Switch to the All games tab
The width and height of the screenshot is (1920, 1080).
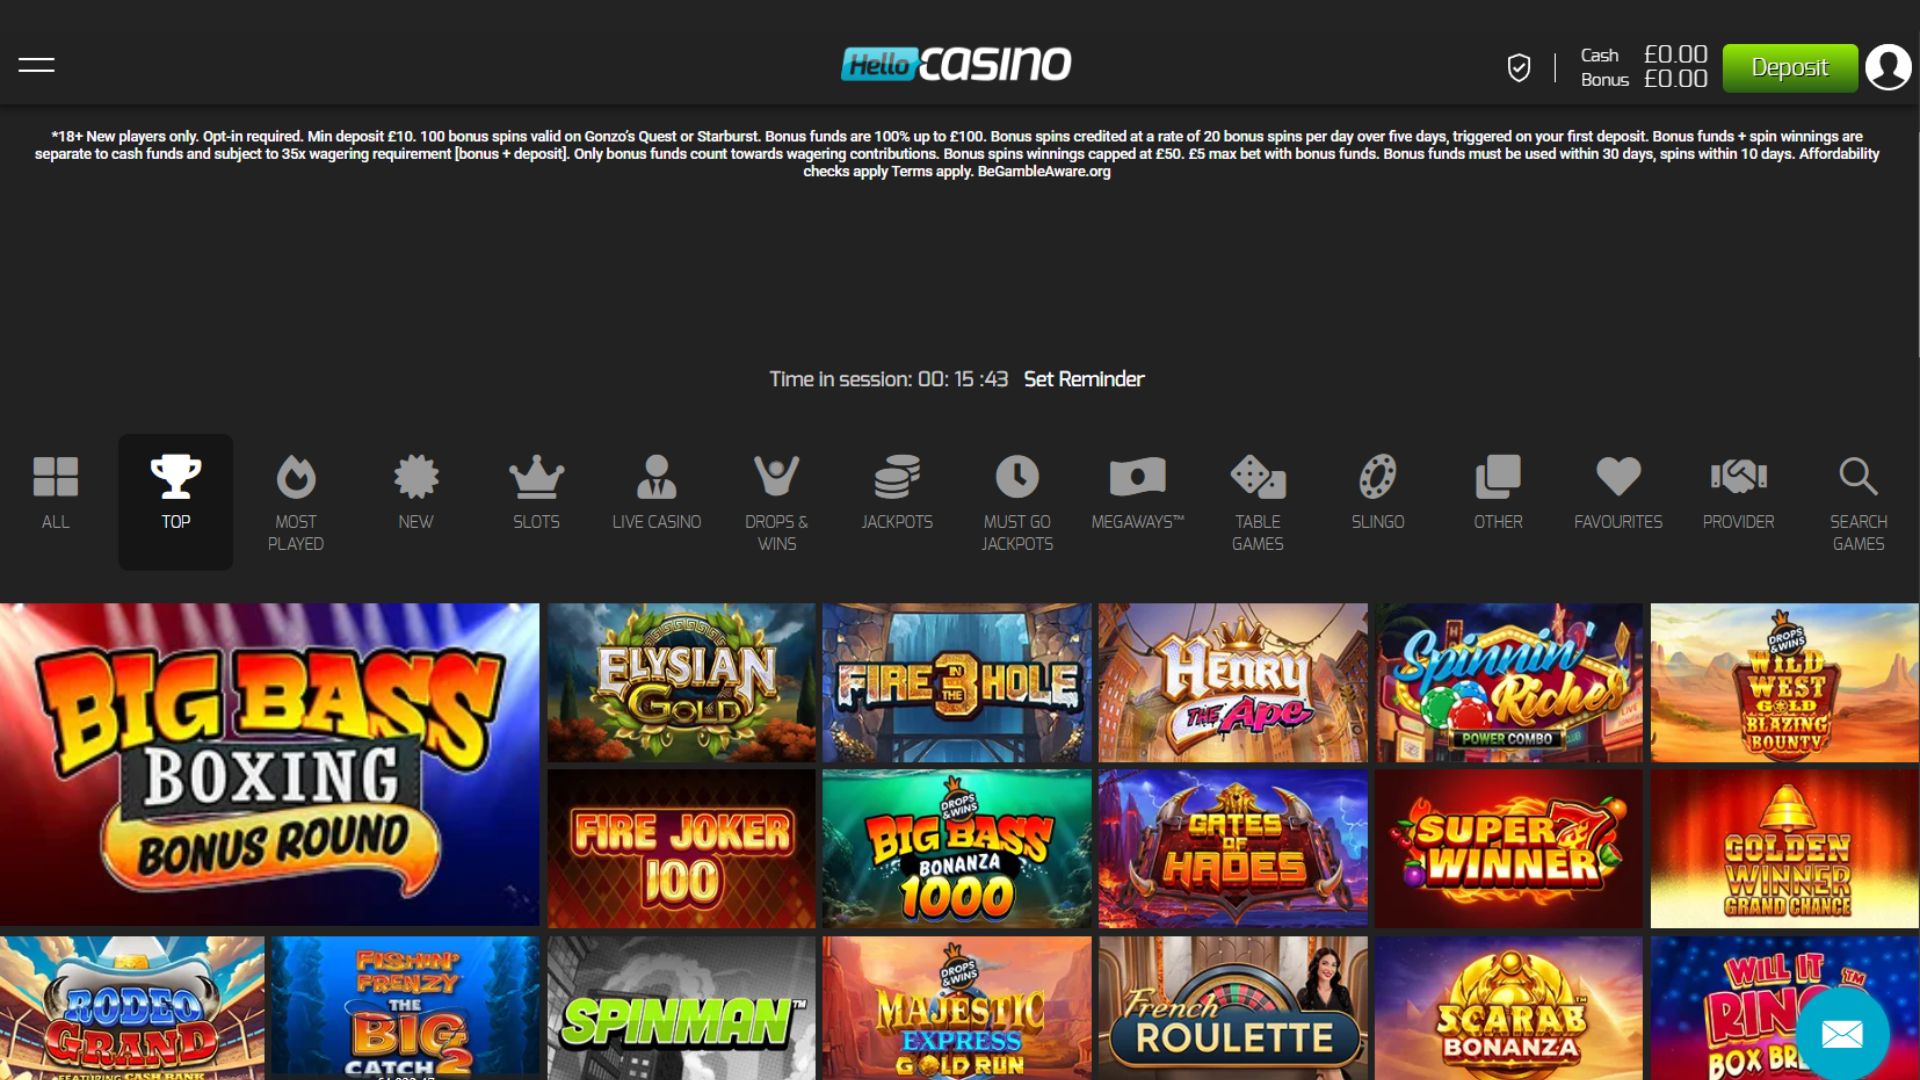56,492
